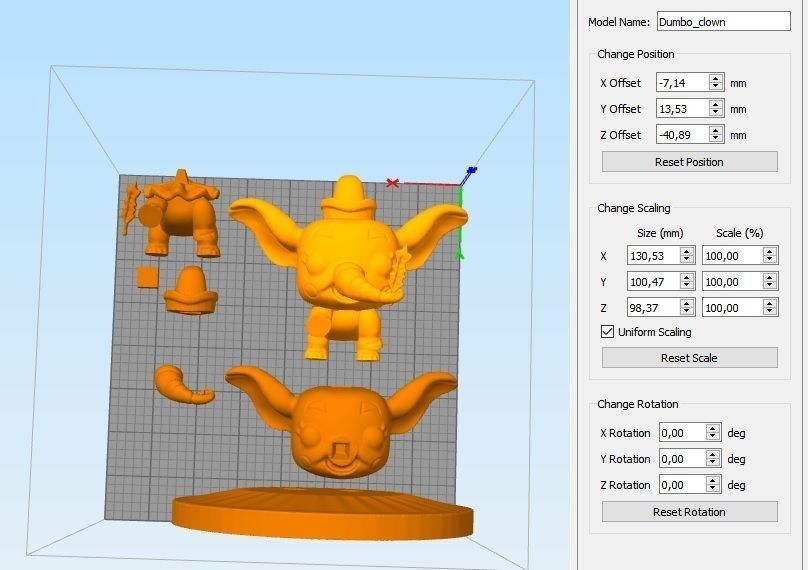Click the Y Offset value field

[x=682, y=108]
